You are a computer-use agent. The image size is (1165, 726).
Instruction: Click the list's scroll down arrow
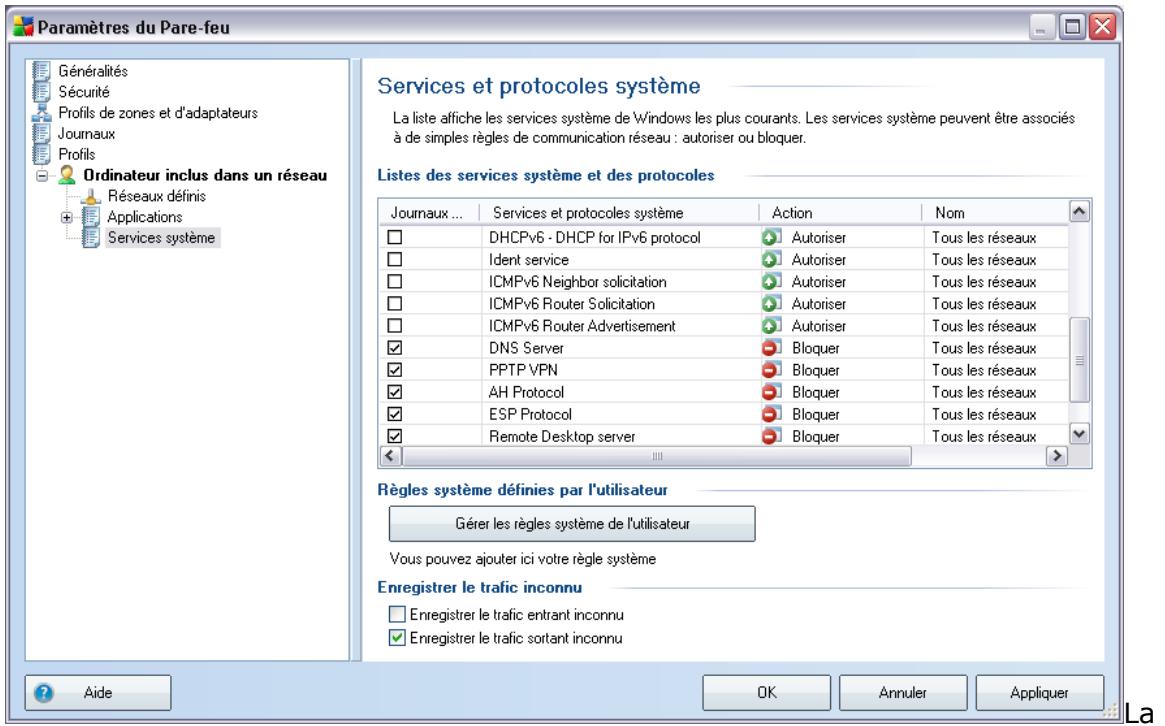1080,434
